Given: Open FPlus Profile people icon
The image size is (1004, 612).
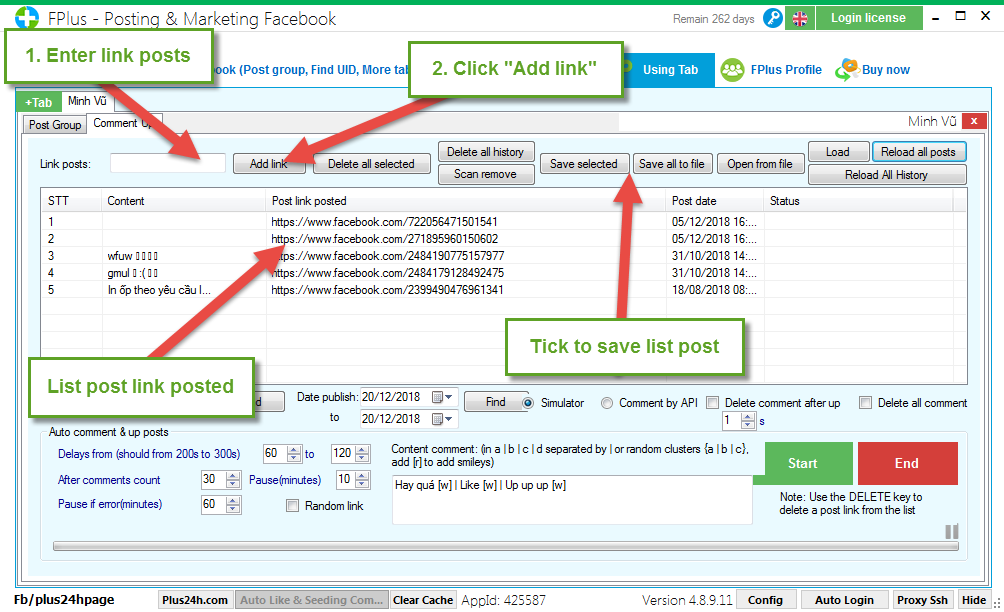Looking at the screenshot, I should click(x=732, y=70).
